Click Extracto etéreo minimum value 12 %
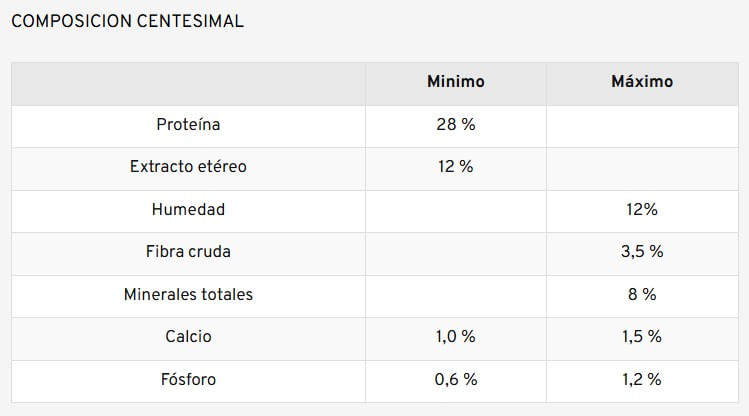Screen dimensions: 749x416 click(455, 167)
